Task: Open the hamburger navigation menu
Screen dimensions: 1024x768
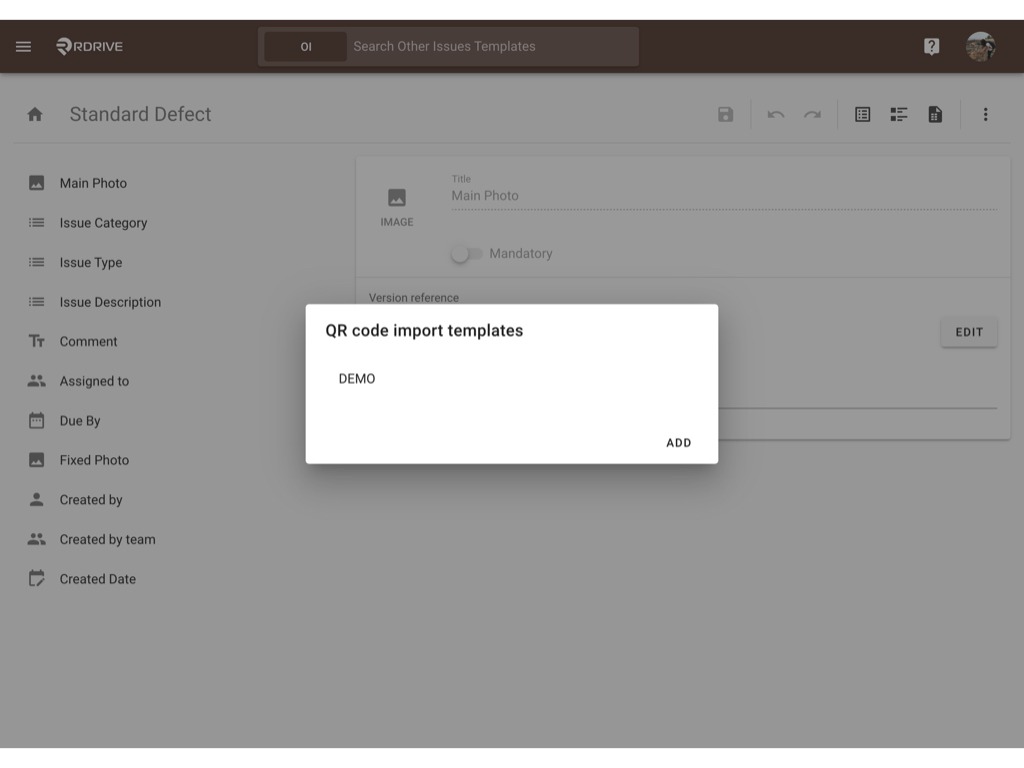Action: (24, 46)
